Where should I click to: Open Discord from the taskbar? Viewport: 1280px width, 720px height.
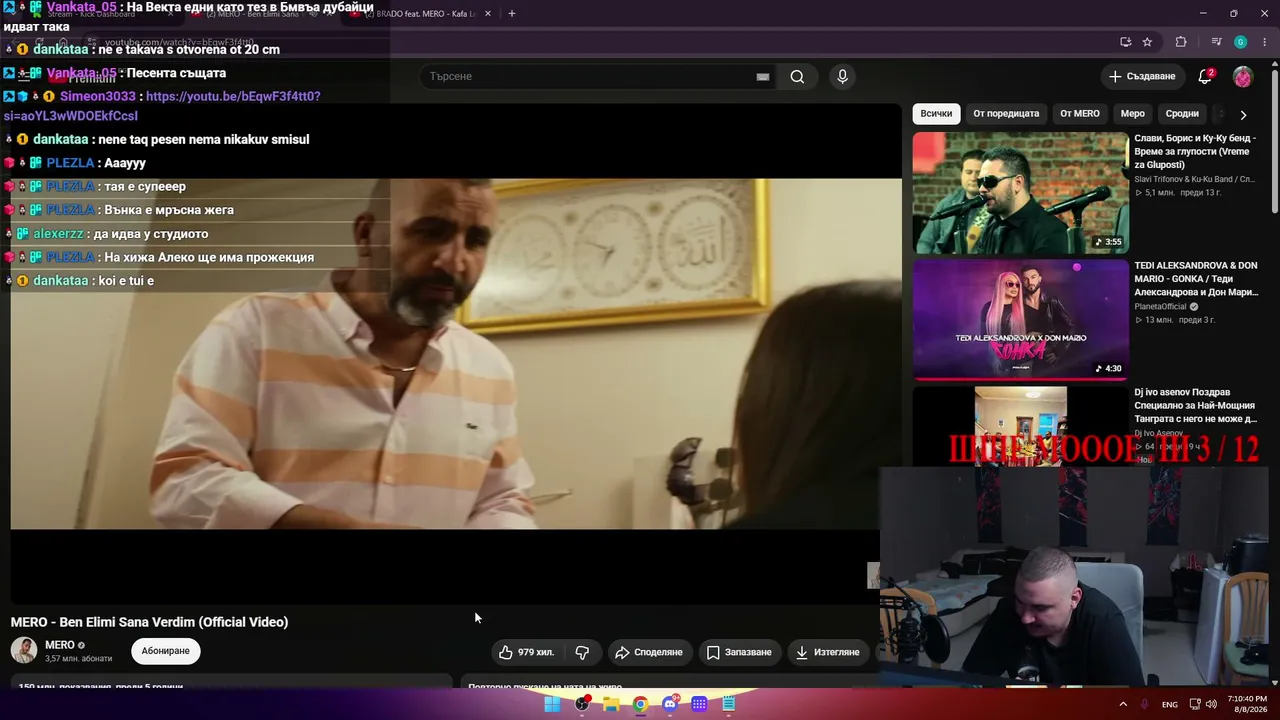coord(670,704)
